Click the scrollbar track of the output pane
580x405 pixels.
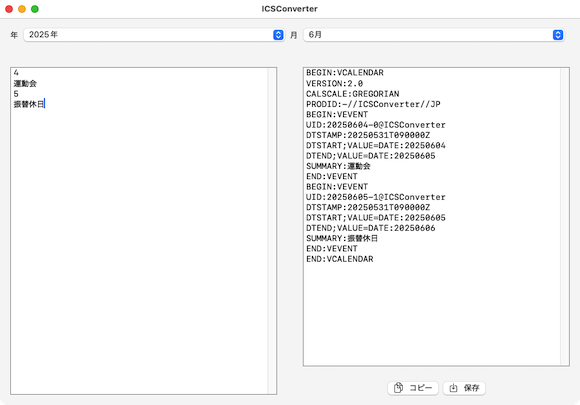pyautogui.click(x=564, y=217)
